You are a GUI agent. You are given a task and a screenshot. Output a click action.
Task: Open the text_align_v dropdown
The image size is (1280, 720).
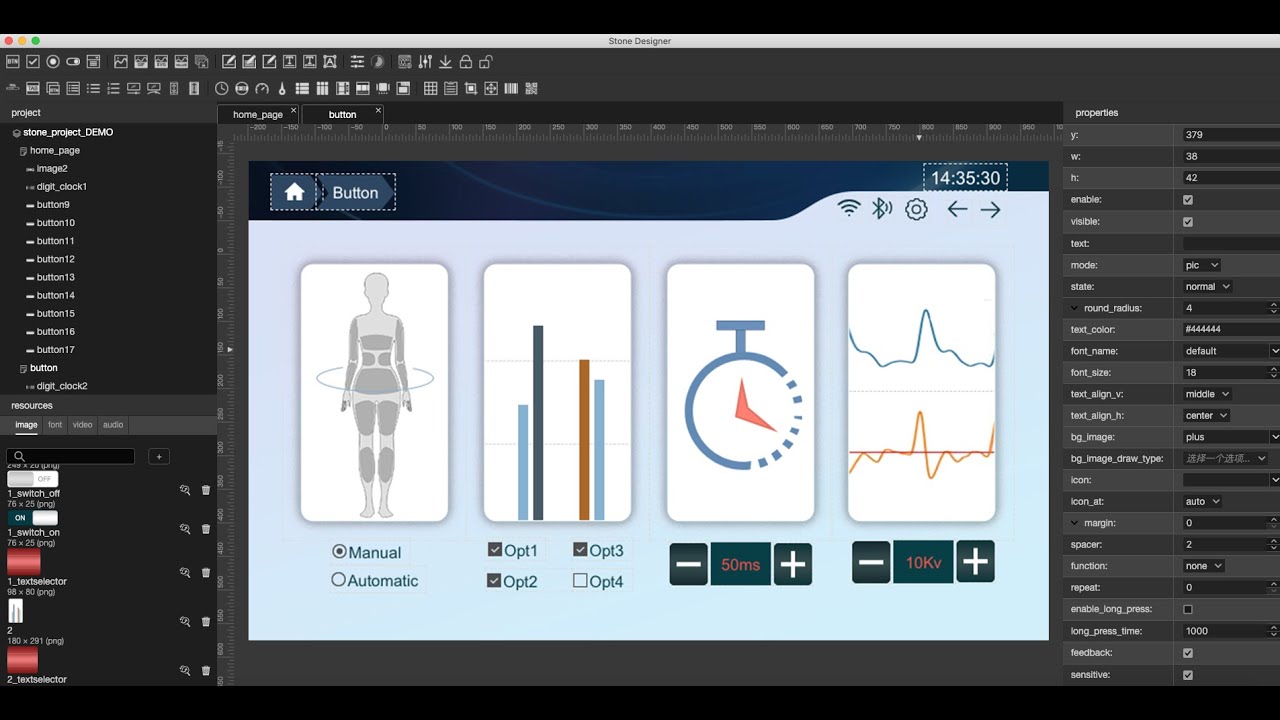[x=1207, y=394]
